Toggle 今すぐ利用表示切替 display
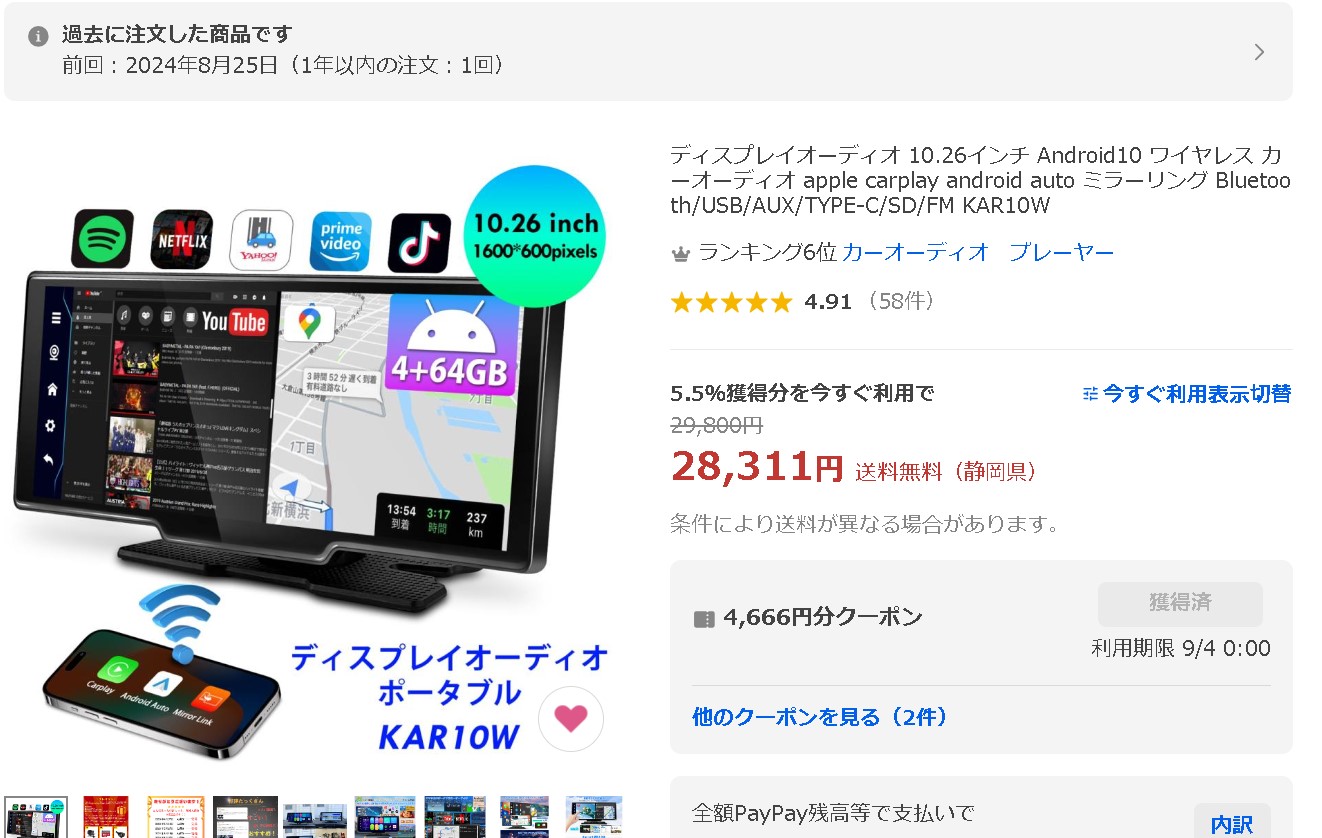Viewport: 1322px width, 838px height. pyautogui.click(x=1187, y=394)
